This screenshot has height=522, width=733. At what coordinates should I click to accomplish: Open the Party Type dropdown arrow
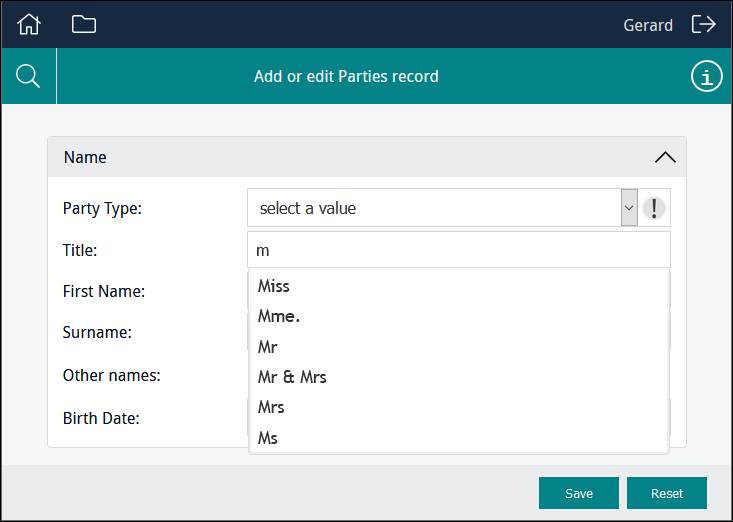pyautogui.click(x=629, y=208)
